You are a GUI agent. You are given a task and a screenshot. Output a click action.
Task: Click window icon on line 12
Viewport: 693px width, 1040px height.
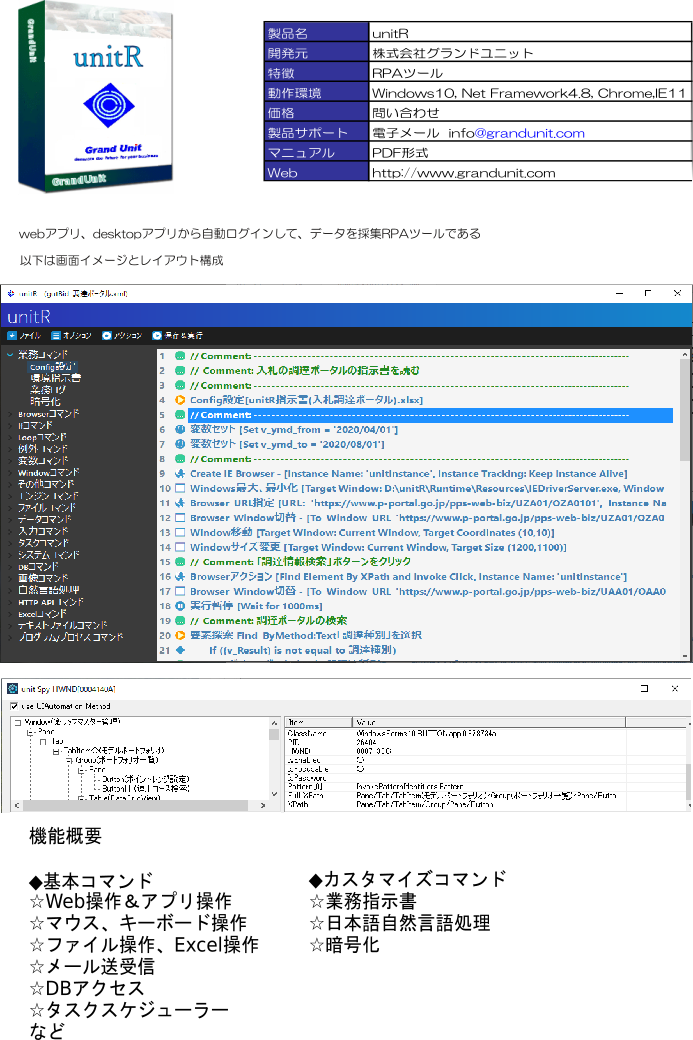pyautogui.click(x=180, y=517)
